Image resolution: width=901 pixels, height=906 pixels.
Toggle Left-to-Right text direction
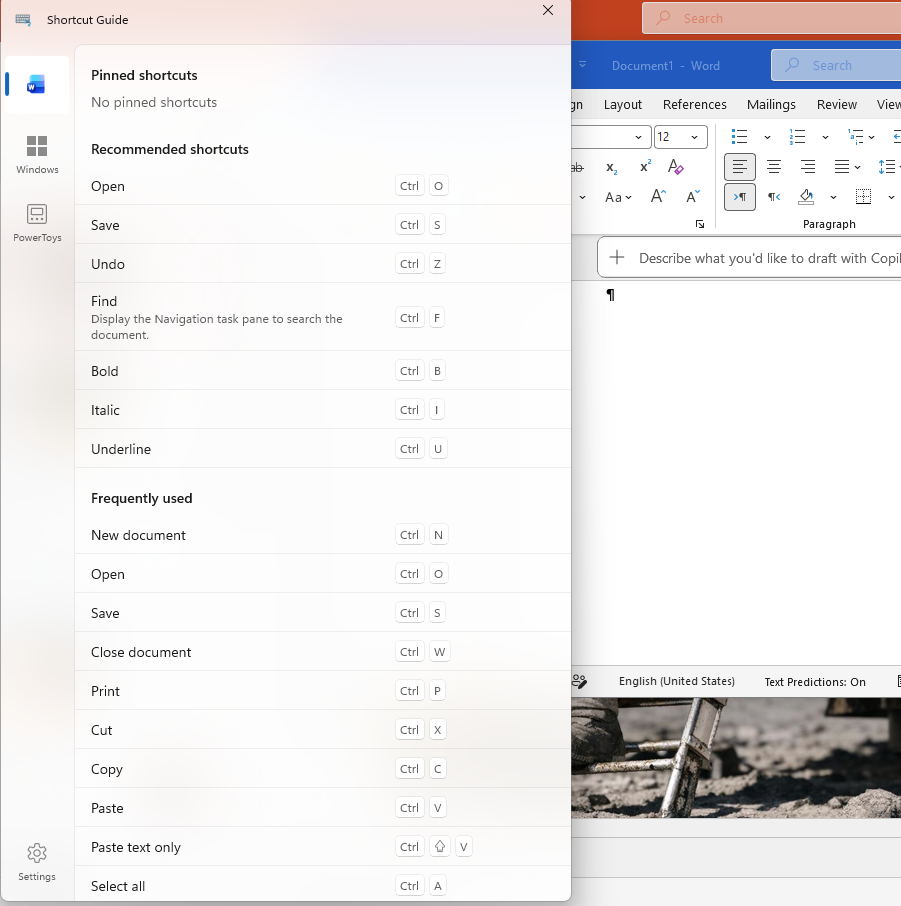[740, 197]
